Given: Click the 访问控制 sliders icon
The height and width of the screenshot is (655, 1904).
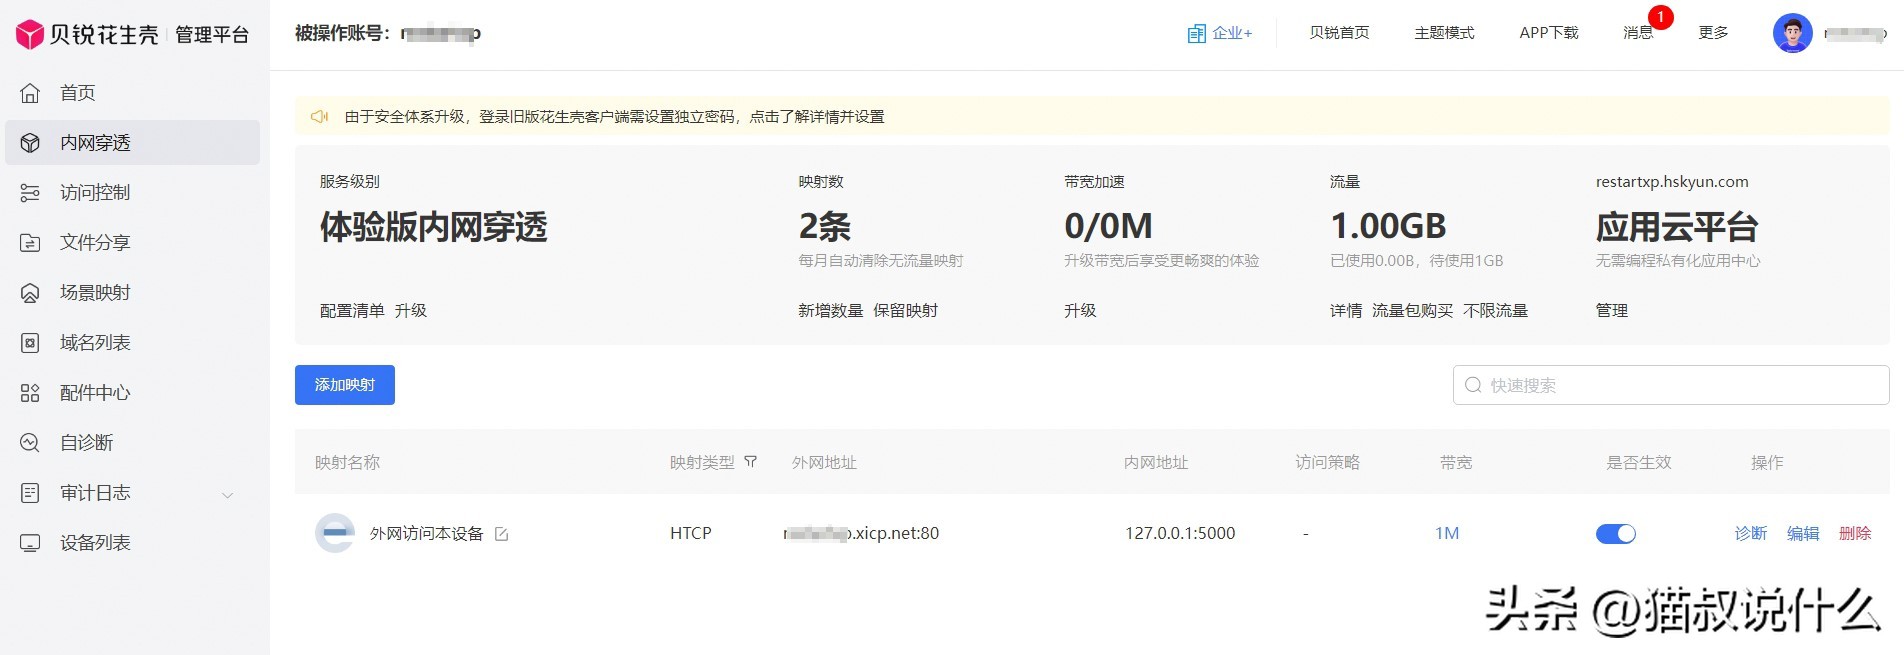Looking at the screenshot, I should point(30,193).
